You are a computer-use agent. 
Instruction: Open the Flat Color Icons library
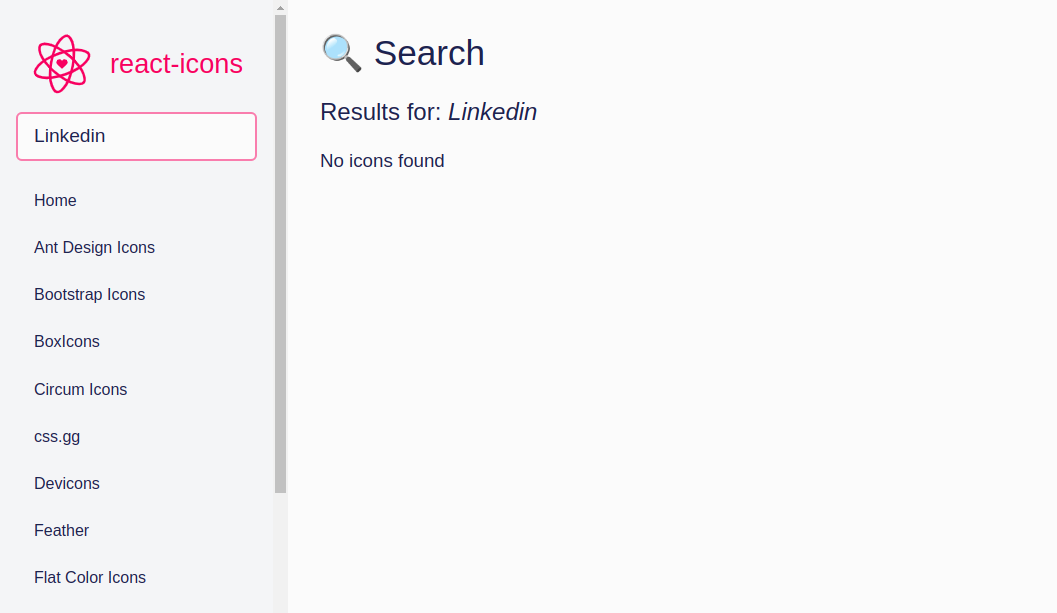pos(89,577)
